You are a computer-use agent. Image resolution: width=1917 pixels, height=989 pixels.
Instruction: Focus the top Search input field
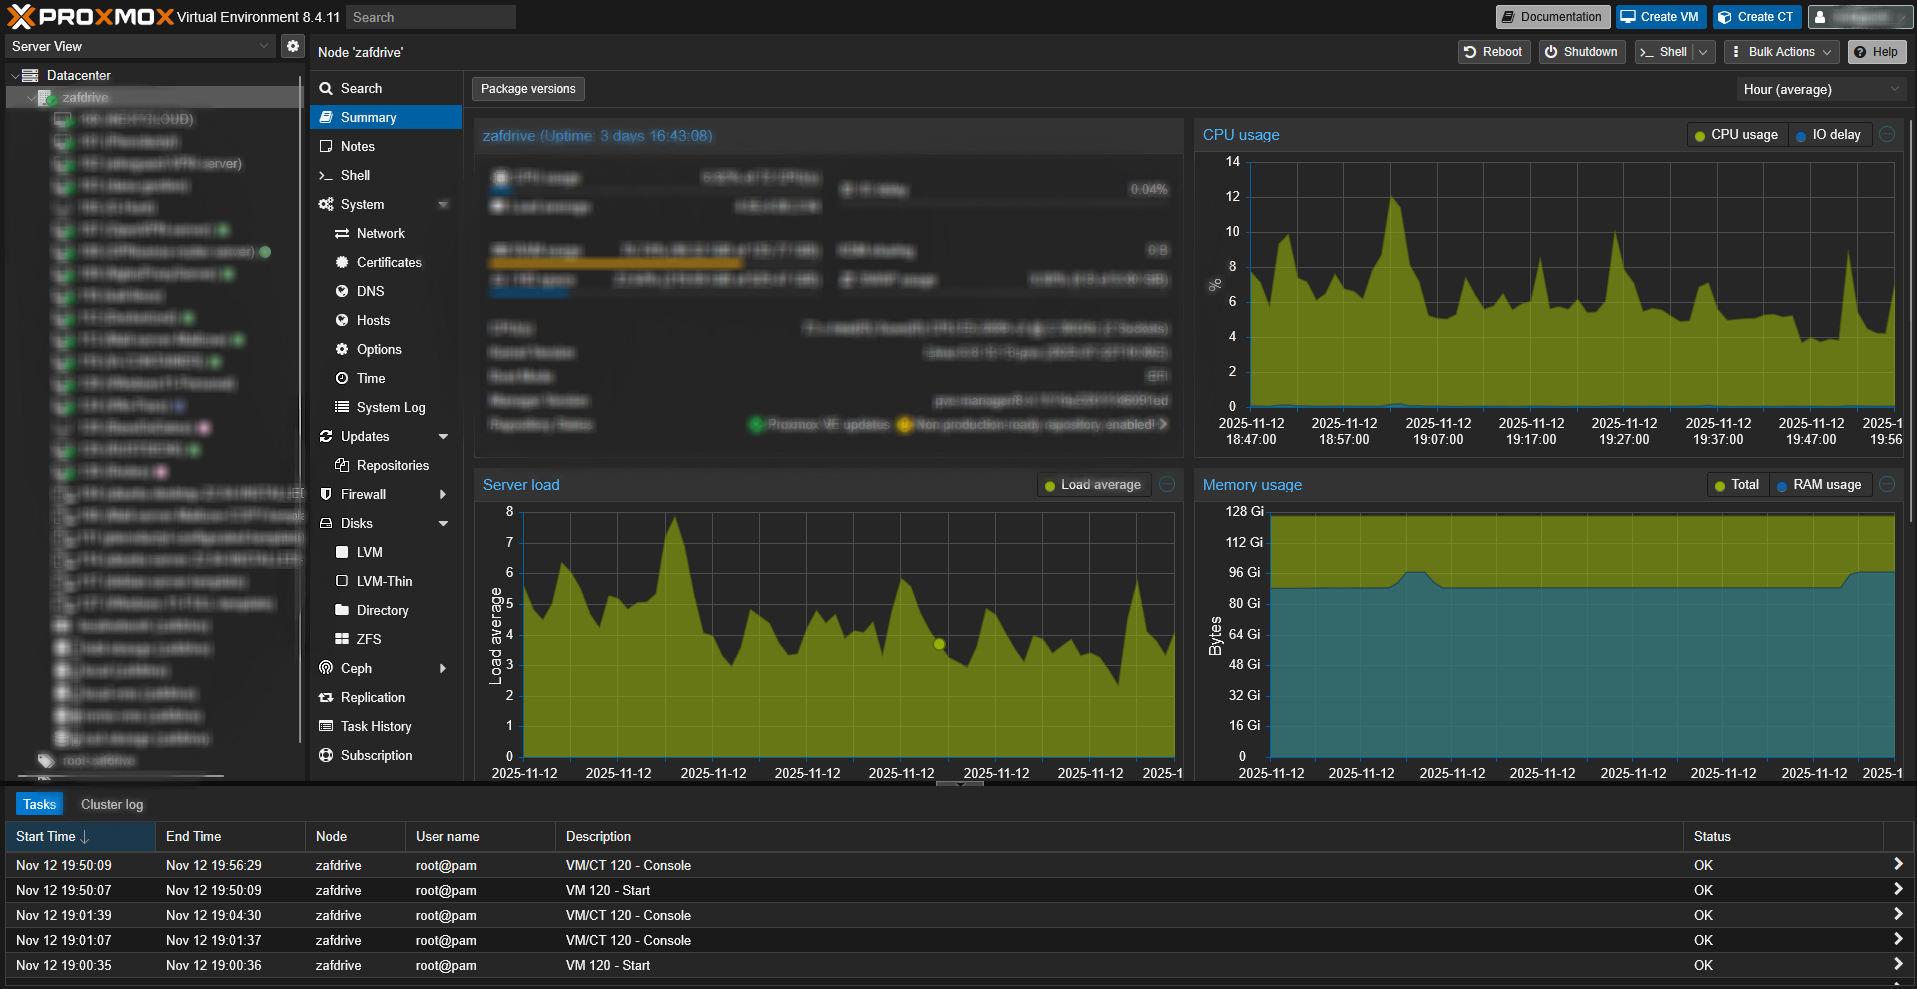[x=430, y=17]
